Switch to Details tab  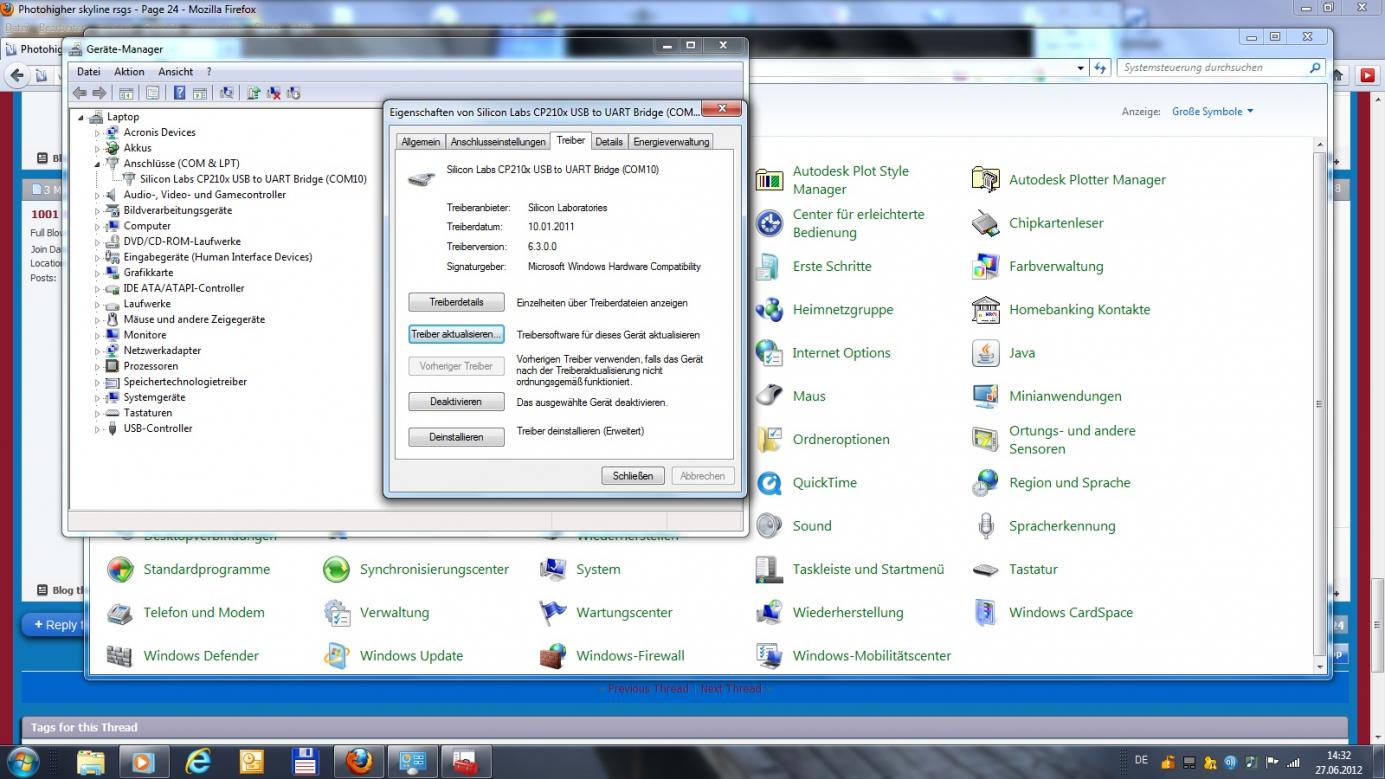(609, 142)
